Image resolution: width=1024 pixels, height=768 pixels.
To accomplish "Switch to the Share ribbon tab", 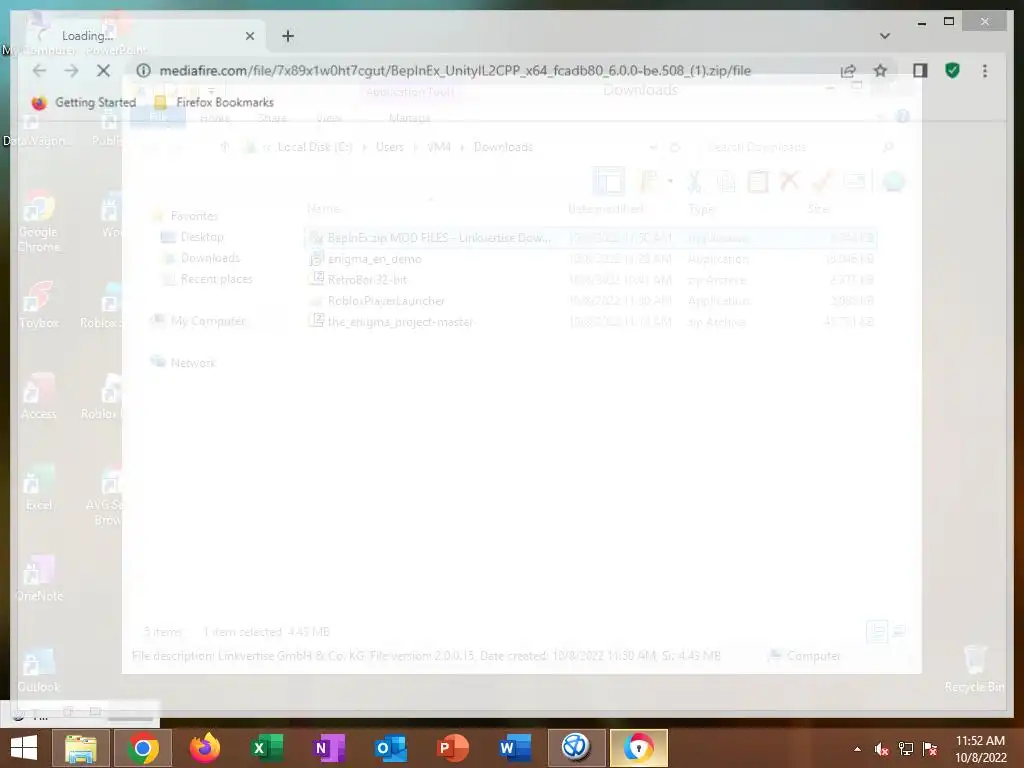I will [x=272, y=118].
